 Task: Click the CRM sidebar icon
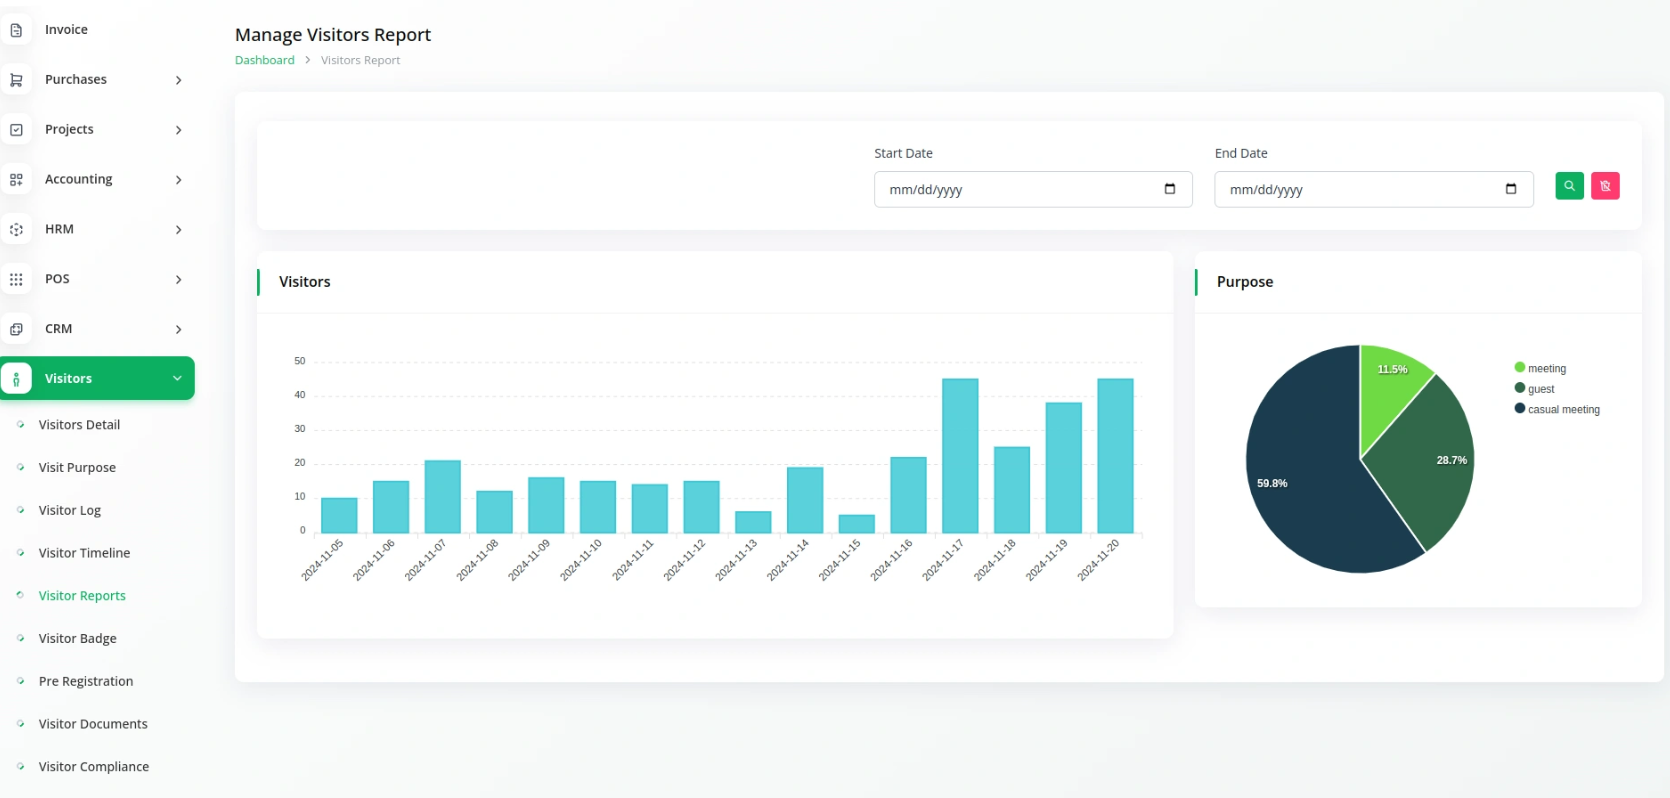click(16, 329)
